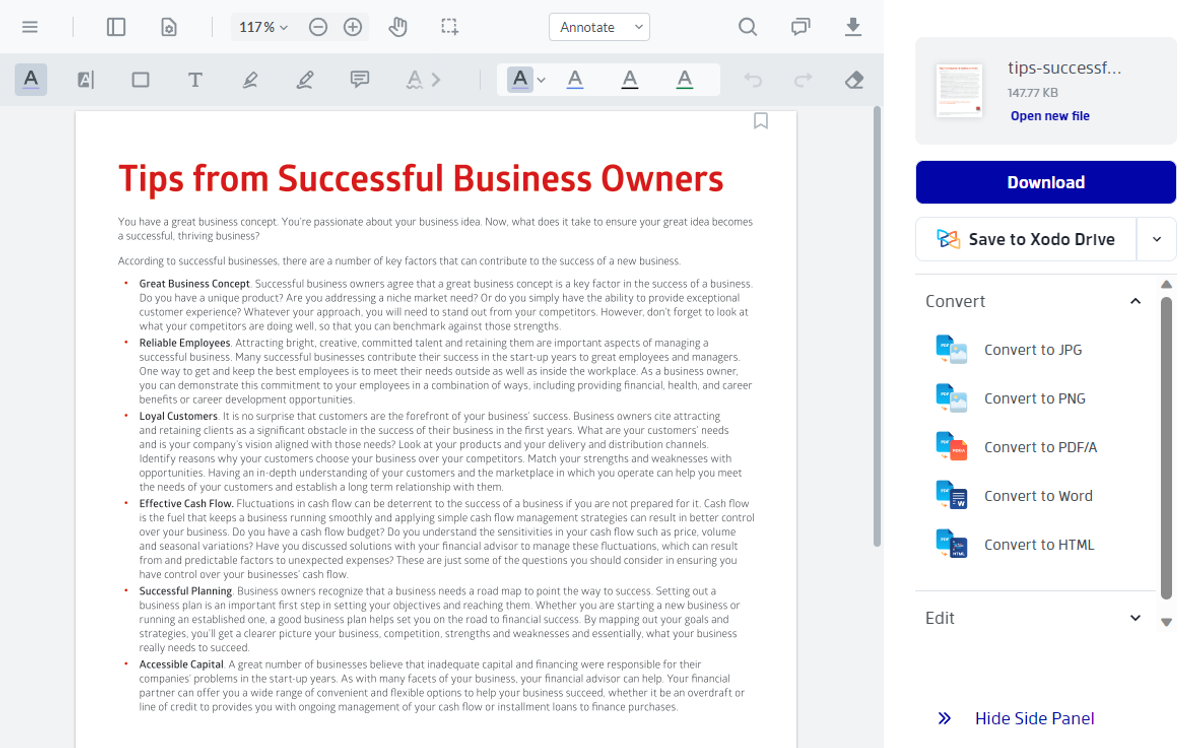Screen dimensions: 1200x748
Task: Open the hamburger main menu
Action: point(30,27)
